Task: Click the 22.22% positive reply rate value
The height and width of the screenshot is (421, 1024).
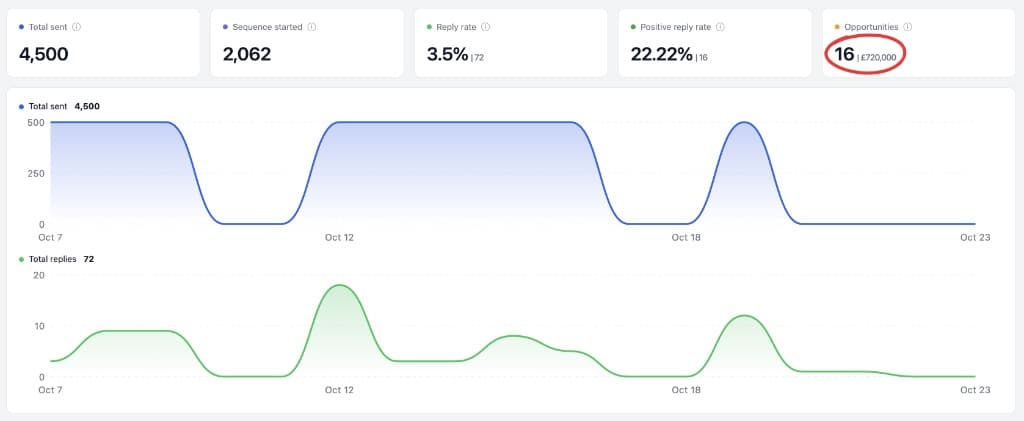Action: (662, 54)
